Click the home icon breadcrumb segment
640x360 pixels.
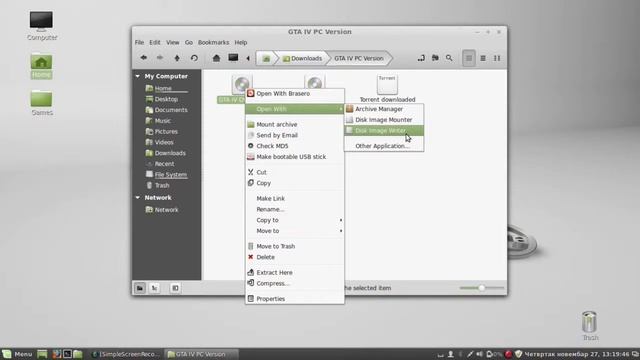click(x=266, y=58)
